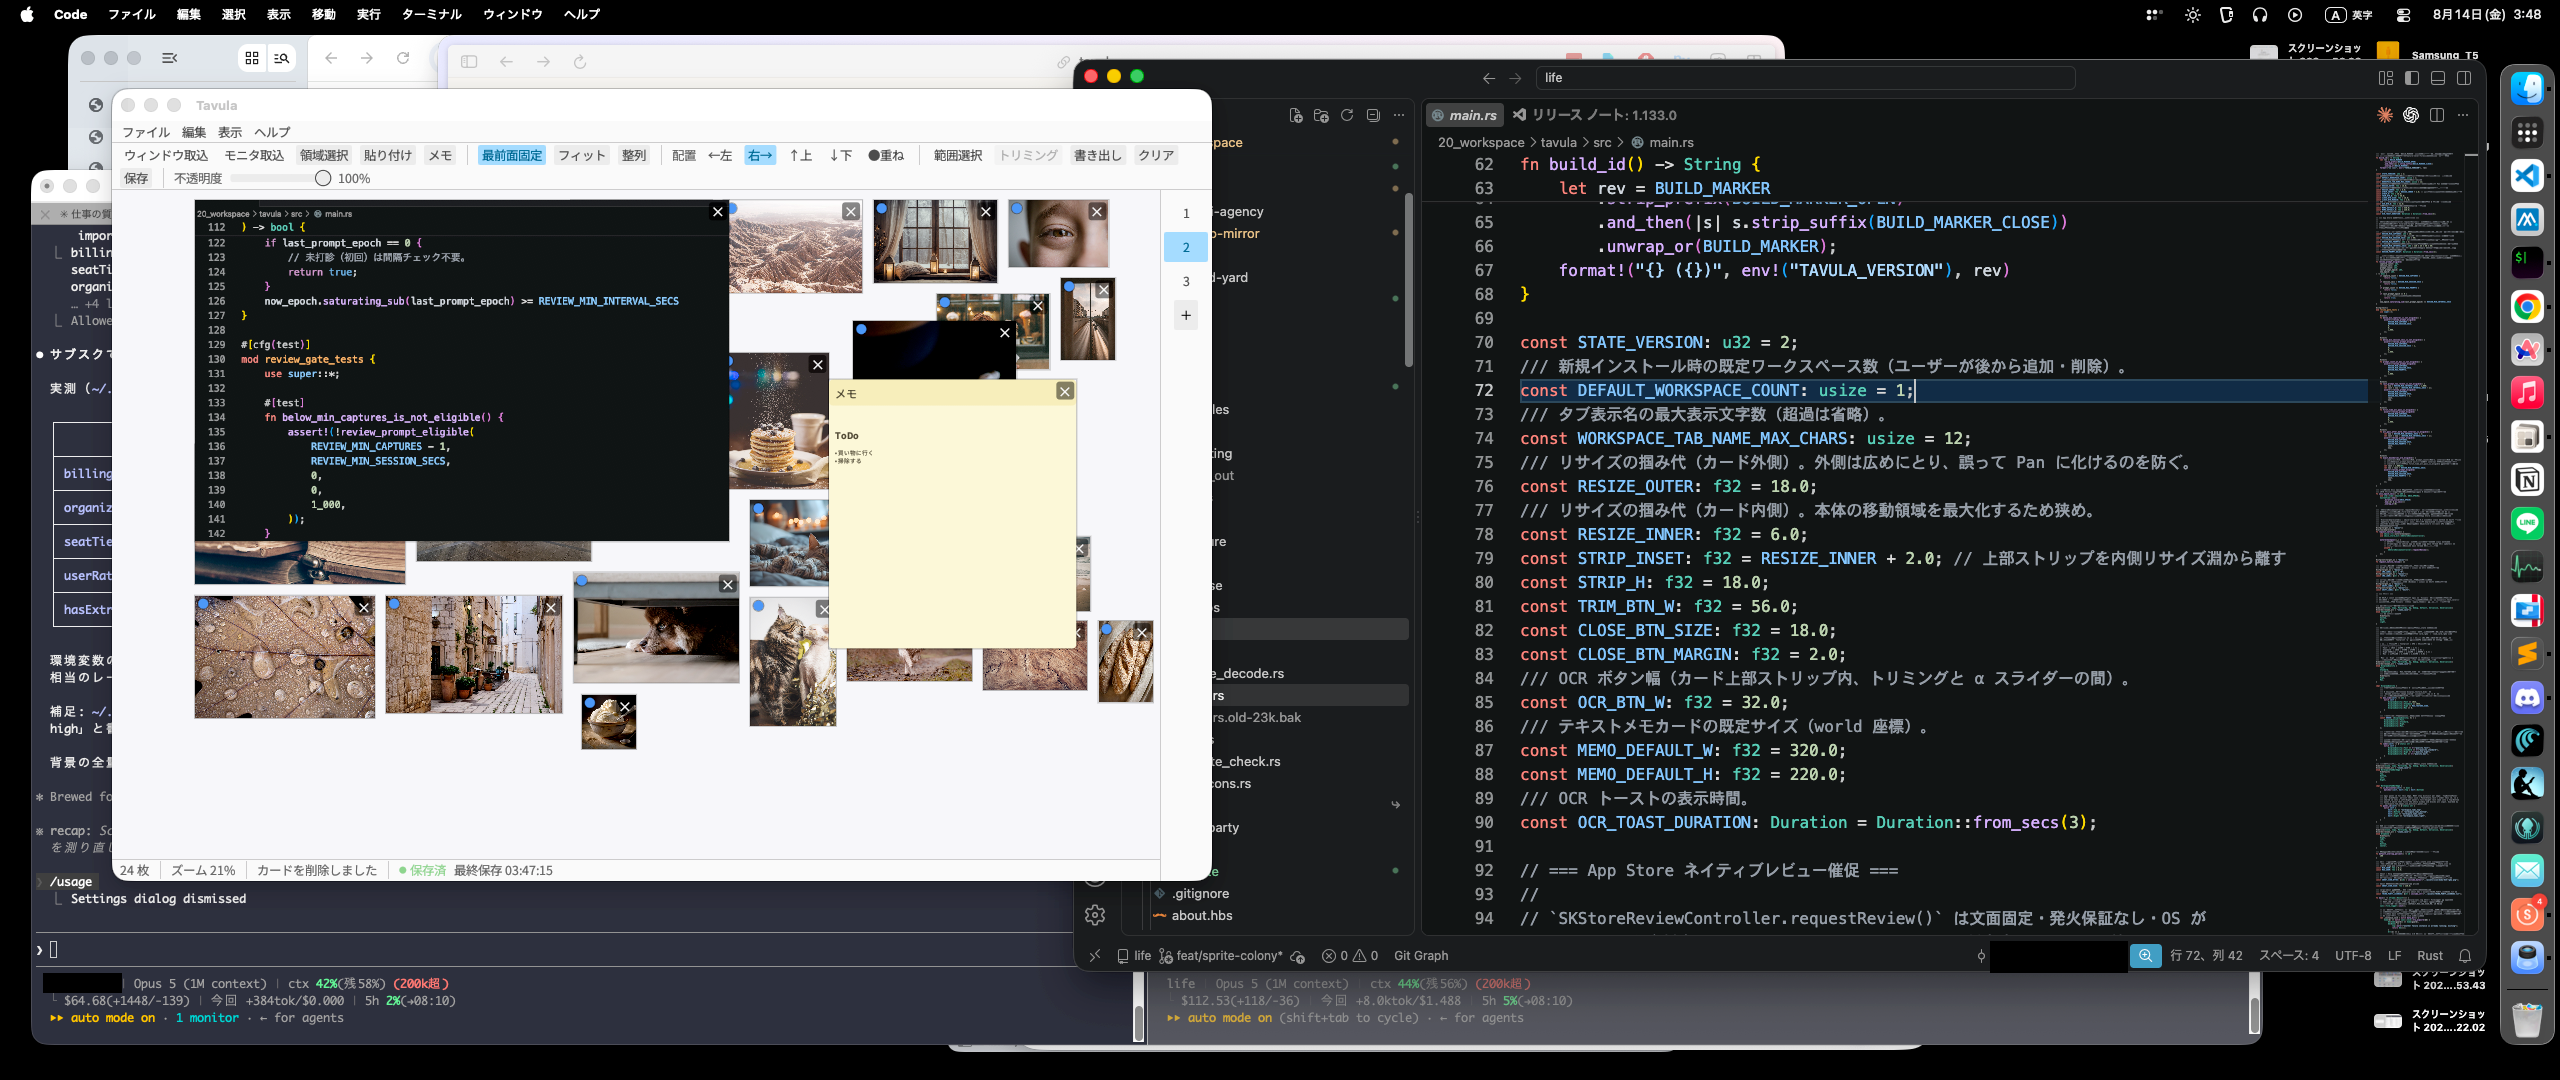Select ↑上 placement direction in Tavula
The height and width of the screenshot is (1080, 2560).
pyautogui.click(x=800, y=155)
